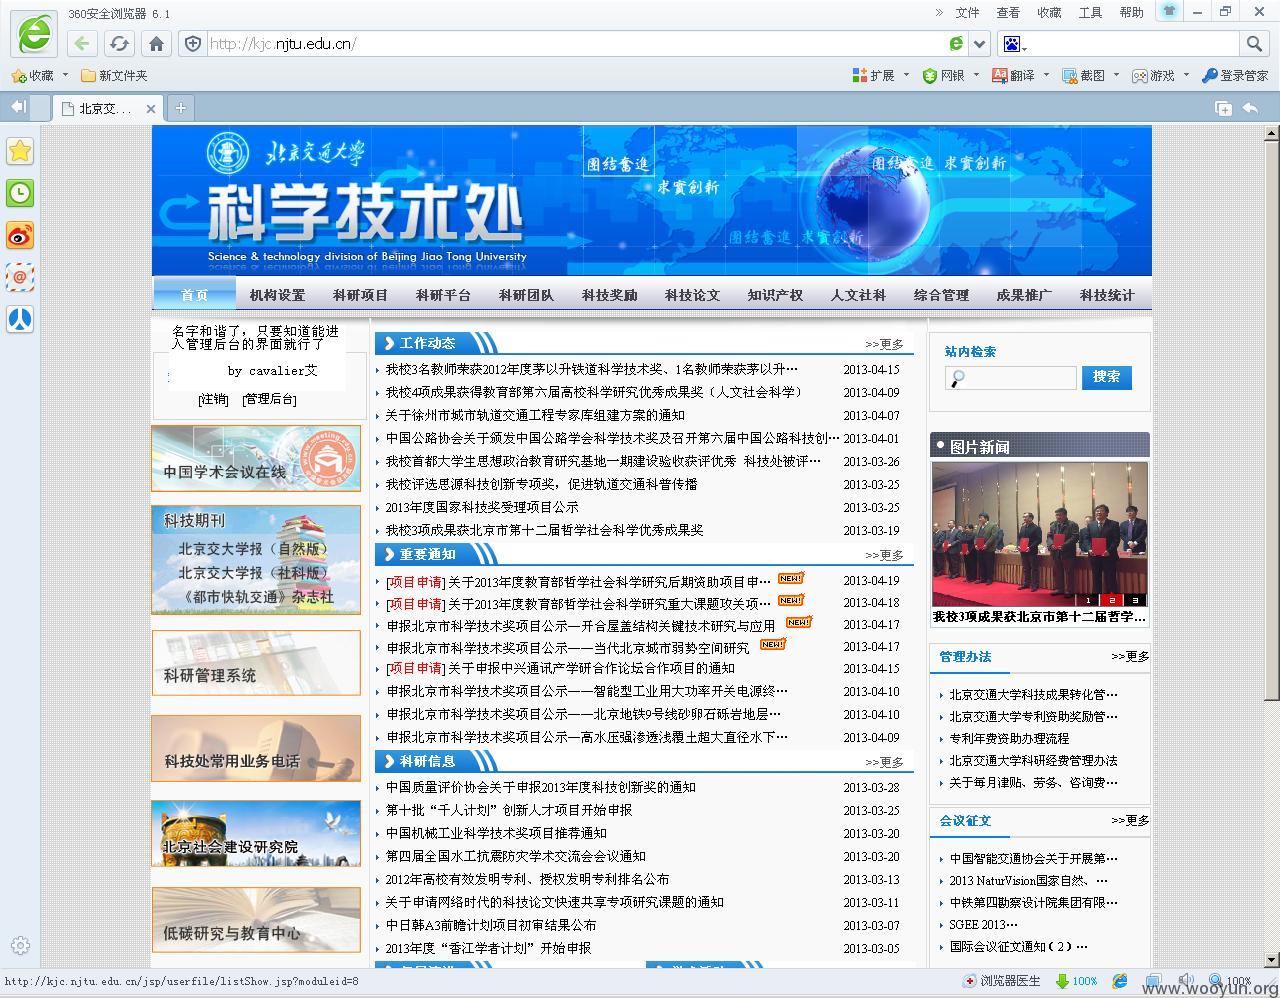Click the green compatibility-mode icon in the address bar

tap(956, 43)
